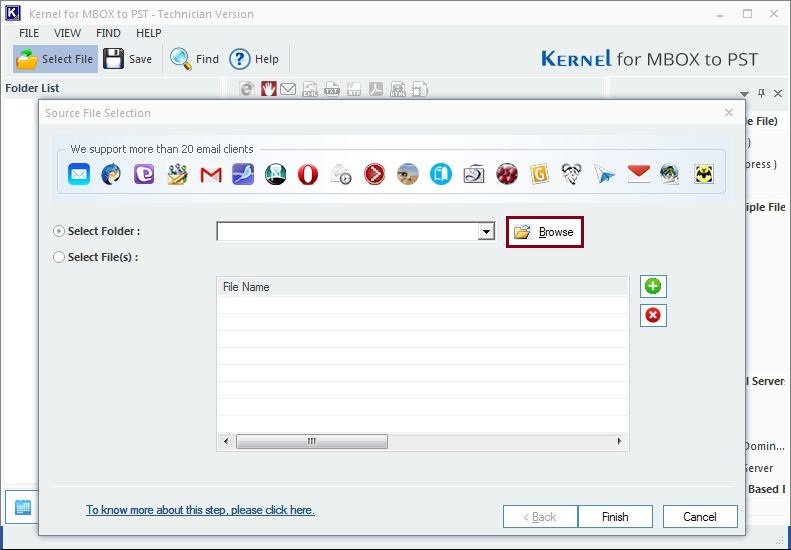This screenshot has height=550, width=791.
Task: Click the Find magnifier toolbar button
Action: point(194,59)
